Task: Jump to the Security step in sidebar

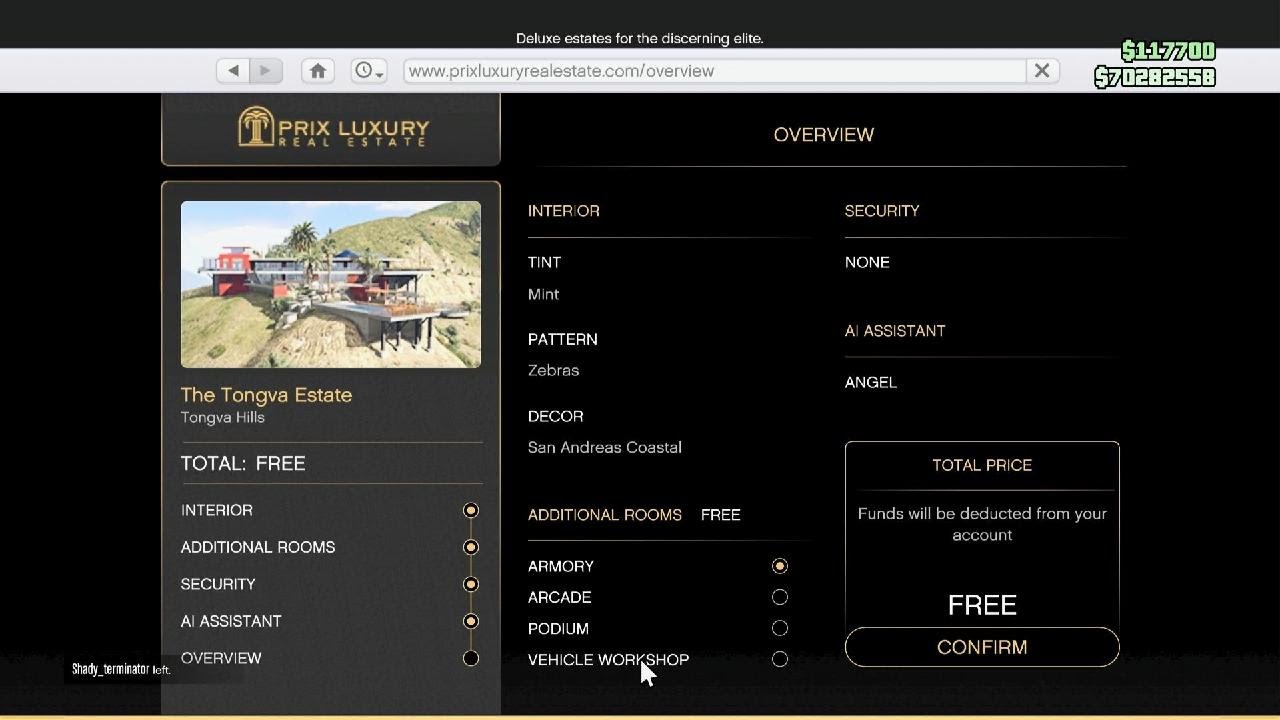Action: (218, 584)
